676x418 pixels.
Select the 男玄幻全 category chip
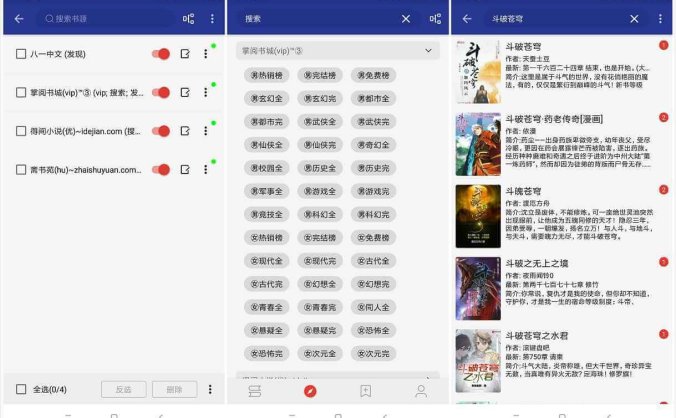click(x=266, y=99)
